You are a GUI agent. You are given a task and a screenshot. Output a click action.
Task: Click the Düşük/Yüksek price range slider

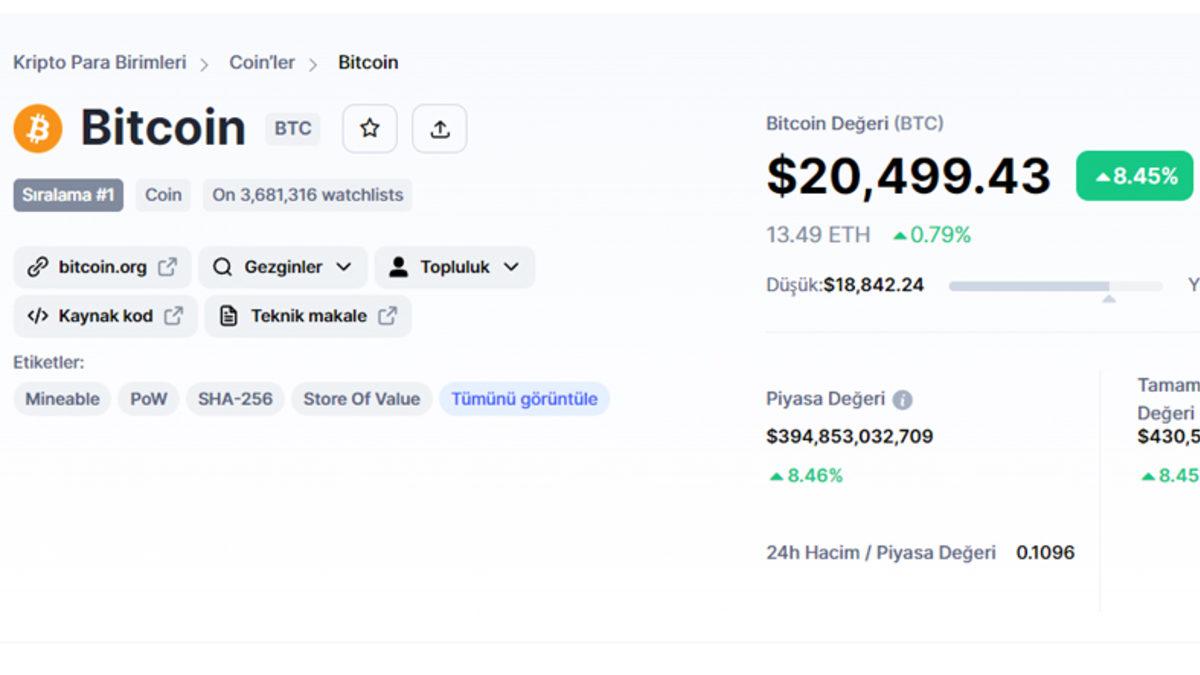click(x=1055, y=287)
